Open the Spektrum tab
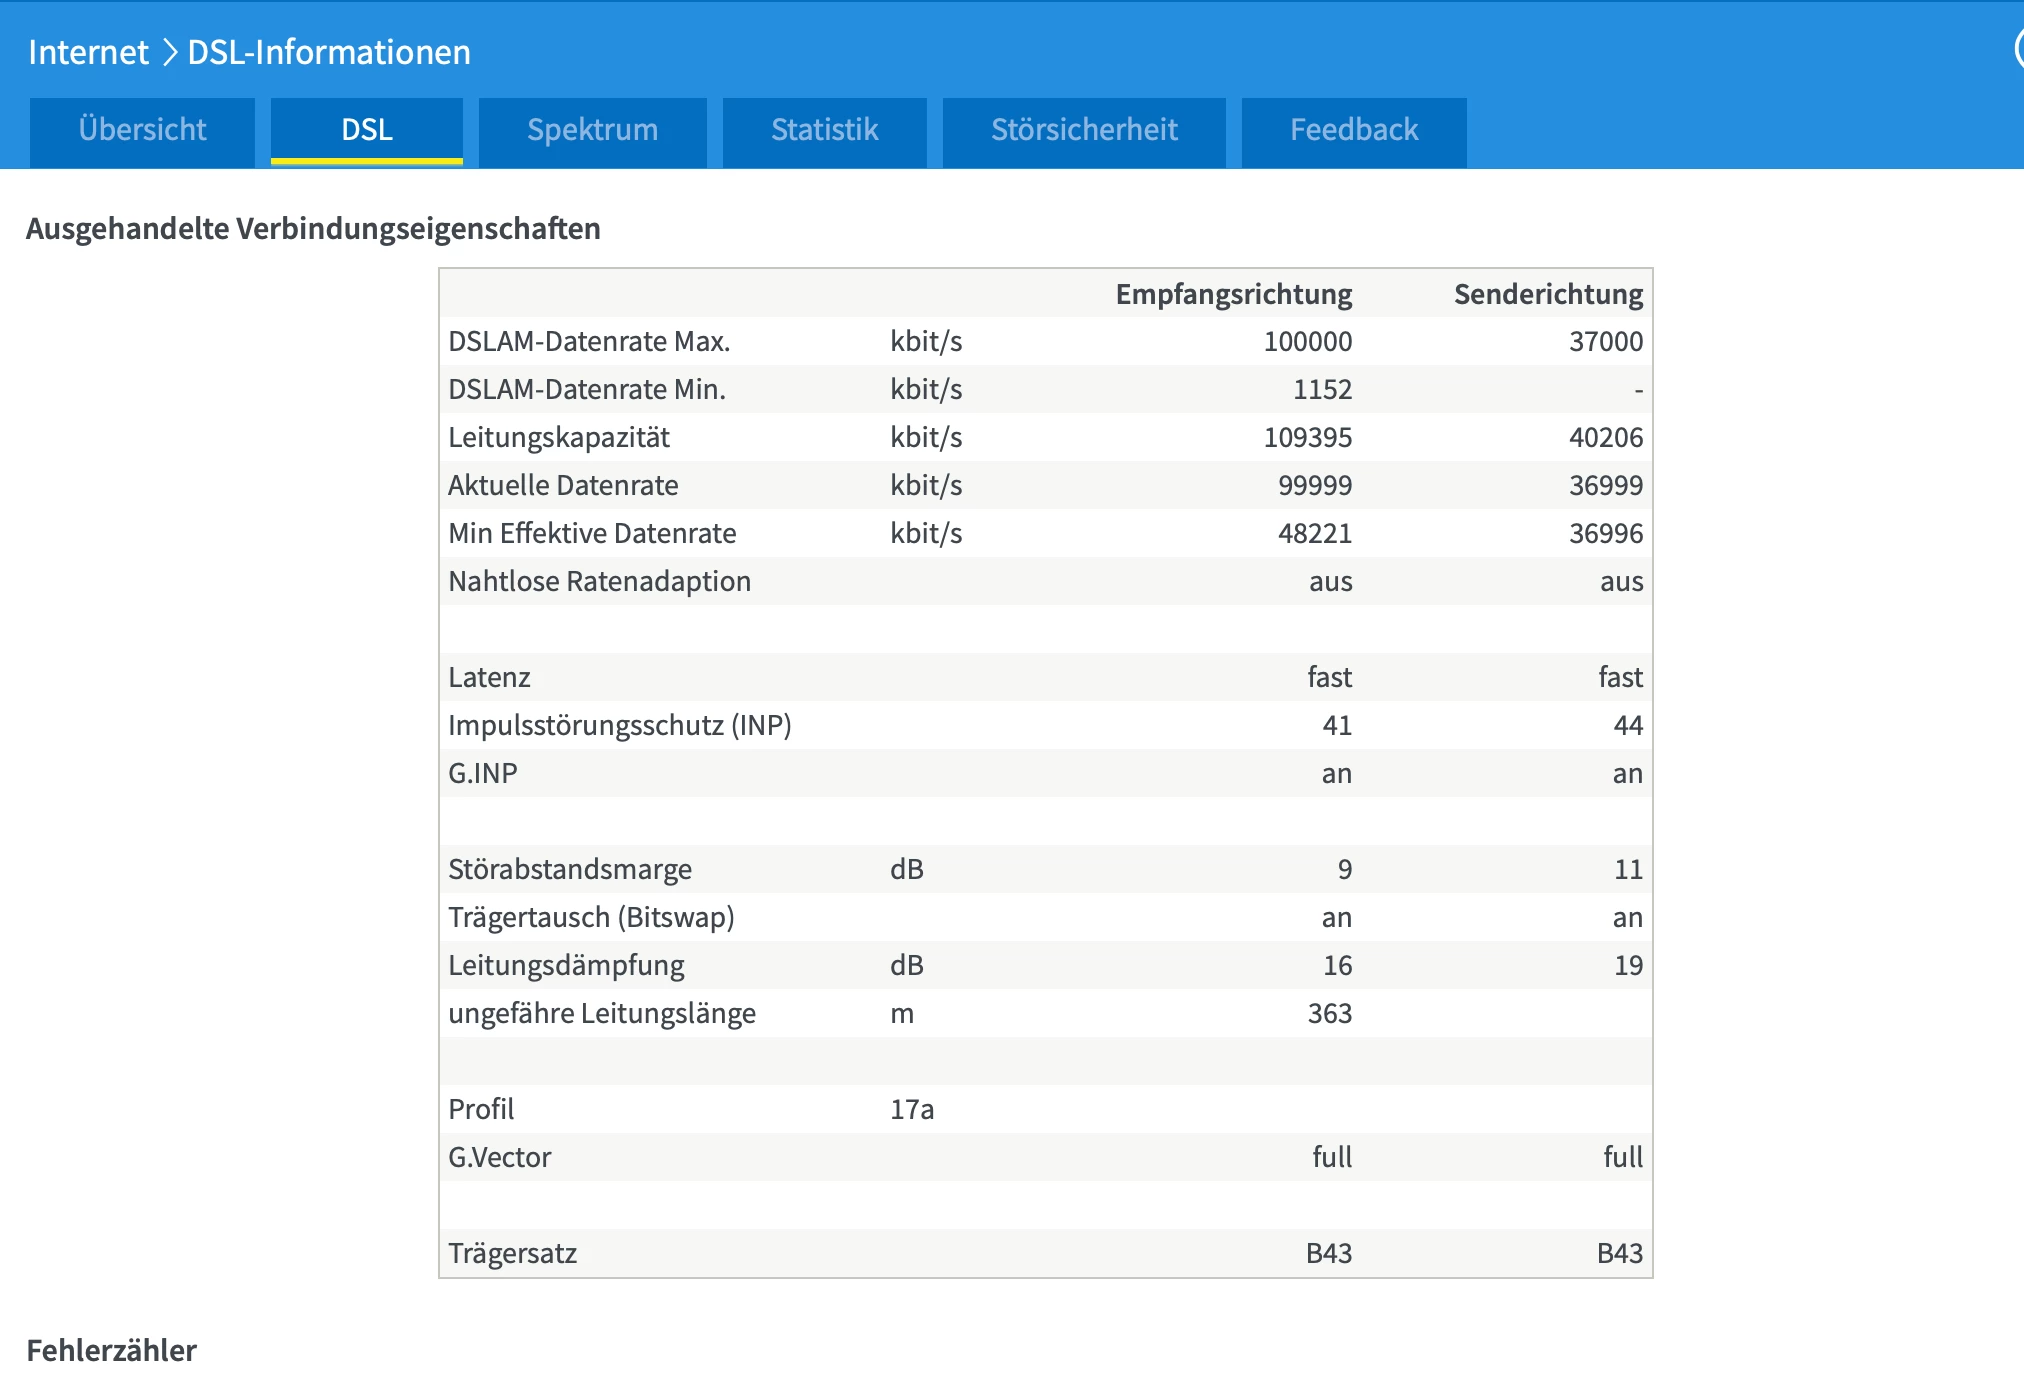The width and height of the screenshot is (2024, 1382). coord(592,130)
